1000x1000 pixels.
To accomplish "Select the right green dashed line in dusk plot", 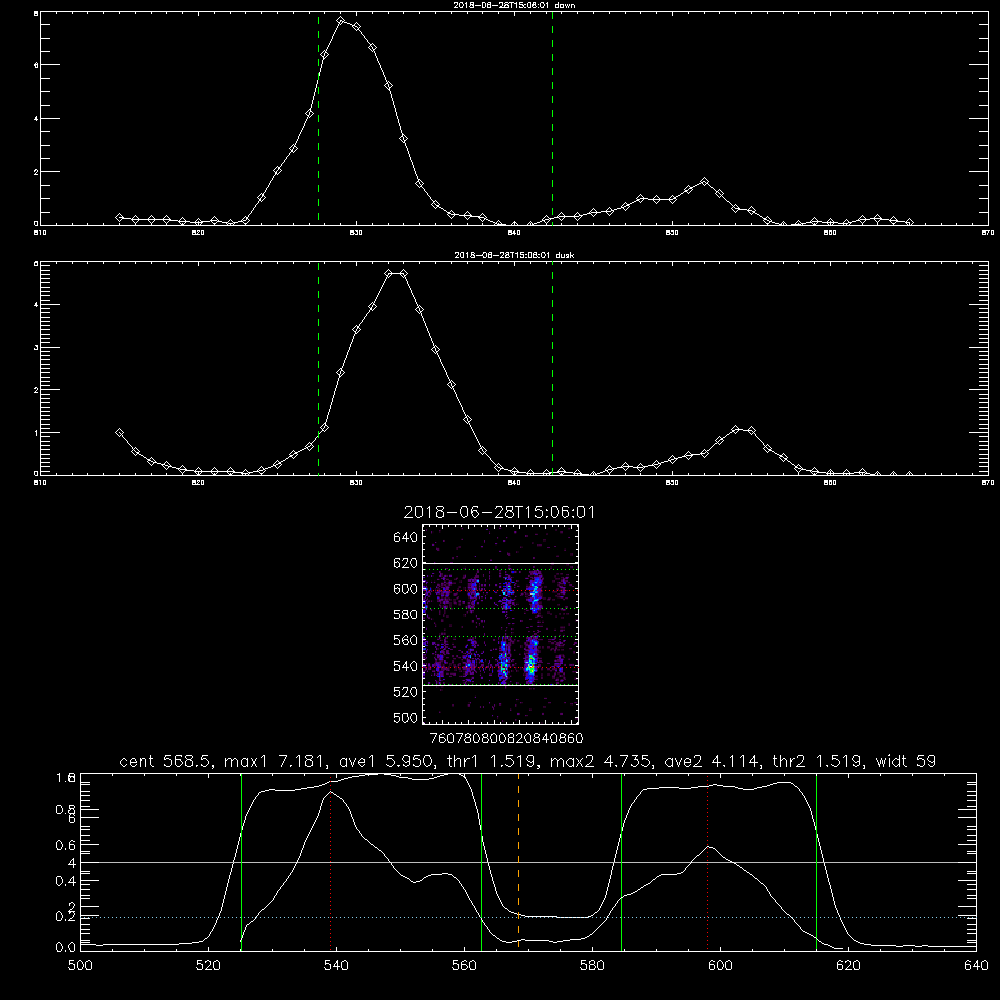I will (552, 369).
